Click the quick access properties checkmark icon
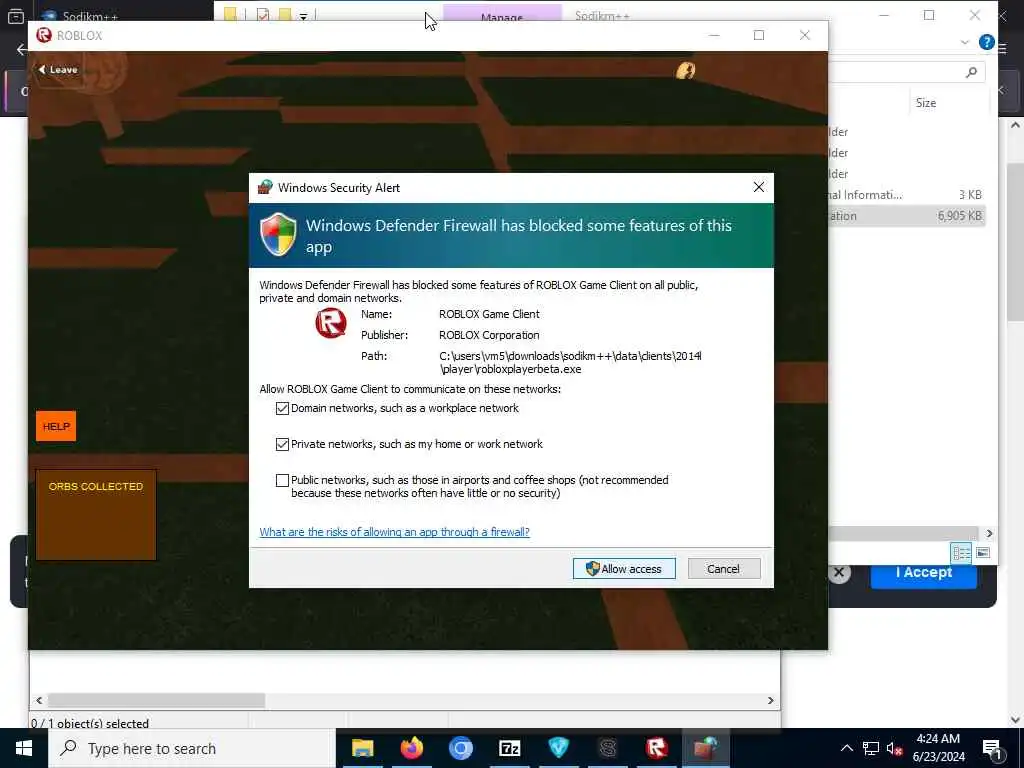The image size is (1024, 768). click(263, 14)
